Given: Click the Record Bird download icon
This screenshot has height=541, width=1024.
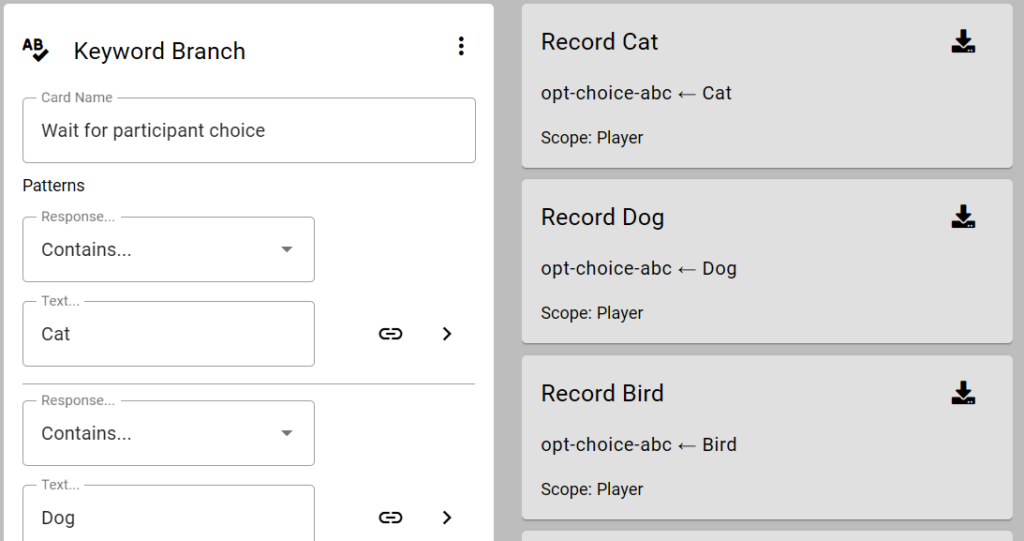Looking at the screenshot, I should 962,393.
